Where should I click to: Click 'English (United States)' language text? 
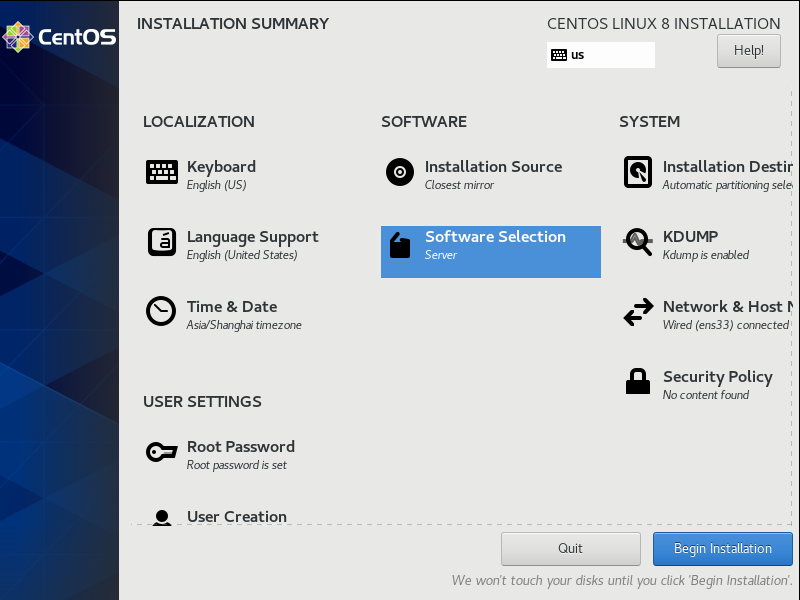(x=242, y=255)
